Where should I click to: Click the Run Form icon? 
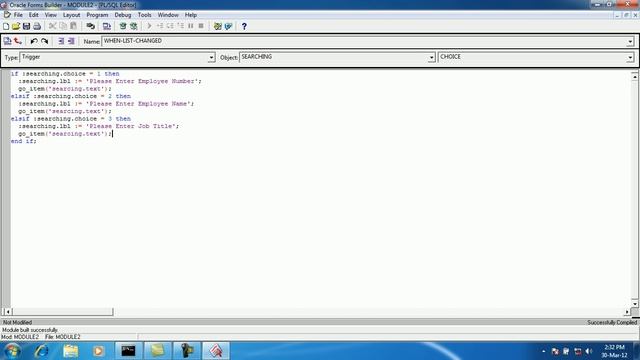coord(107,26)
